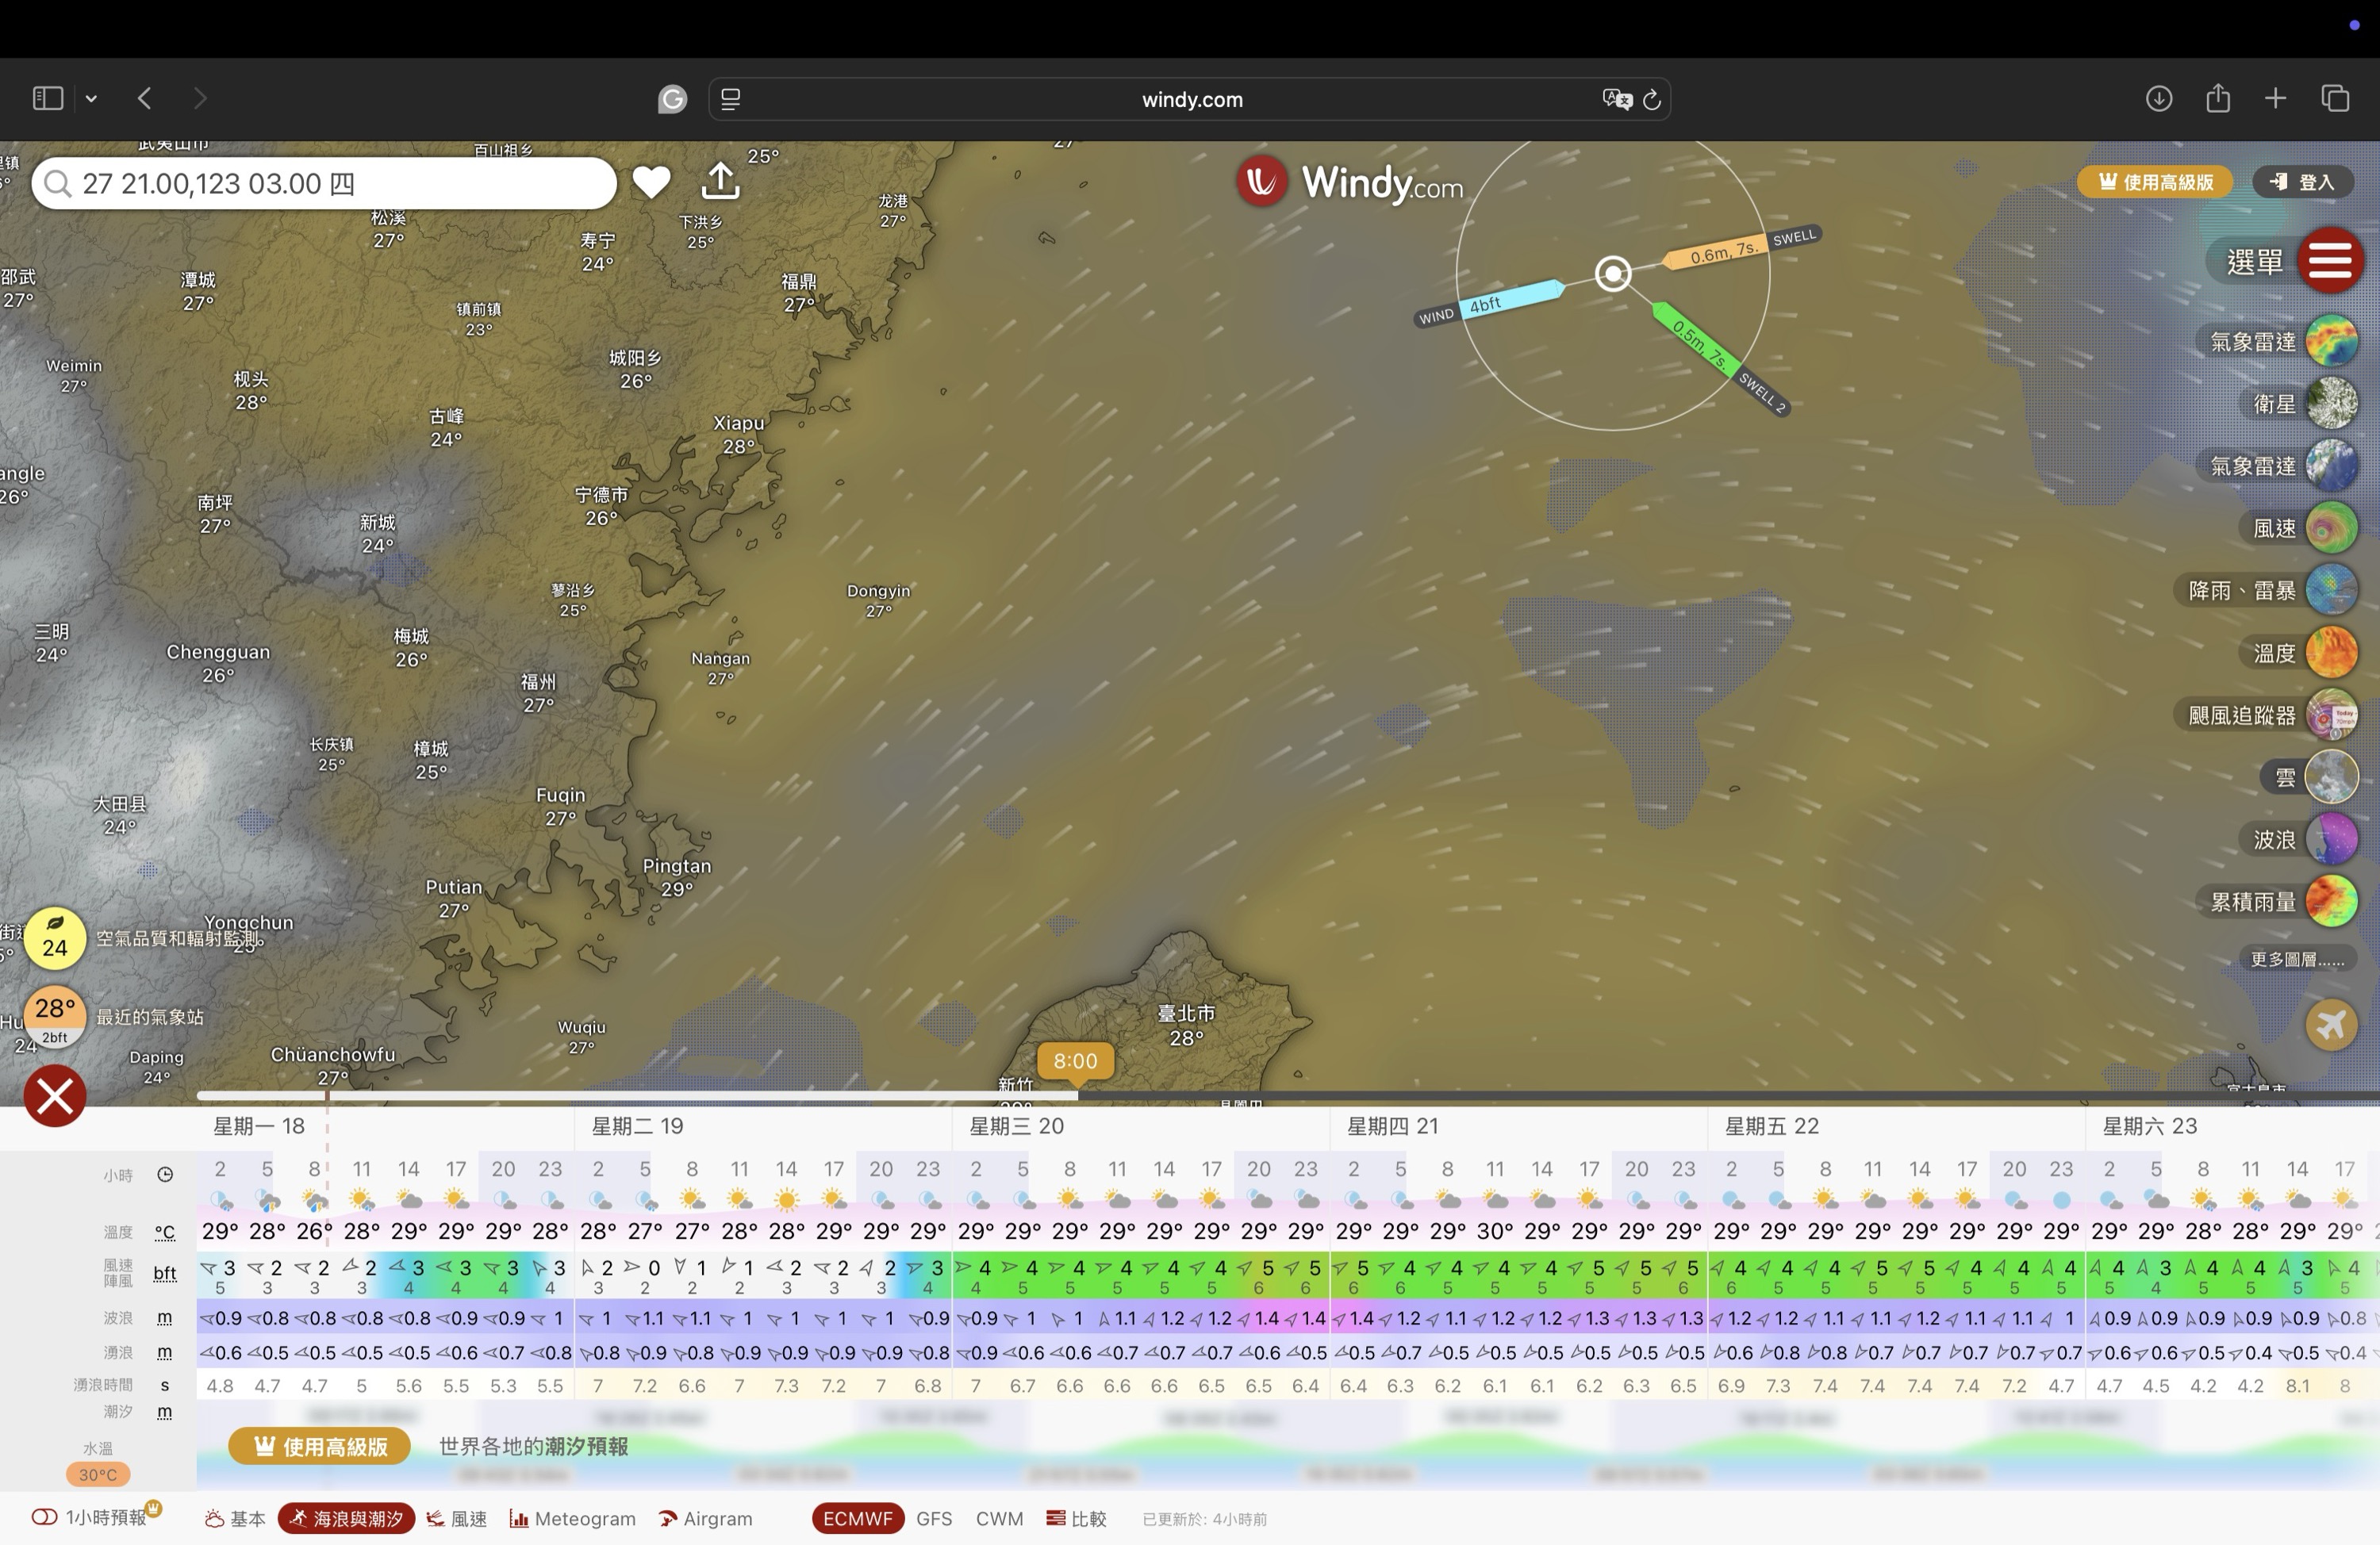Open the 選單 red hamburger menu

point(2330,260)
